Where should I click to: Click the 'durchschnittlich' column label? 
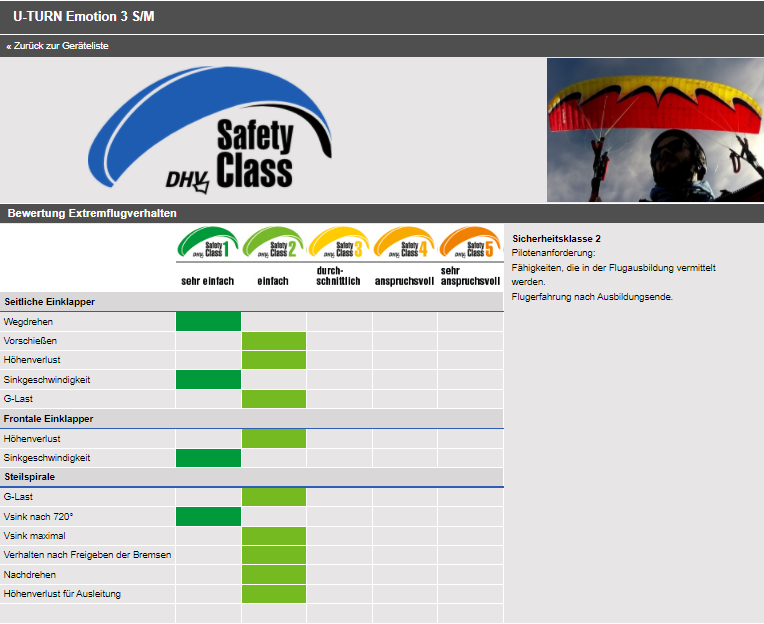click(338, 276)
